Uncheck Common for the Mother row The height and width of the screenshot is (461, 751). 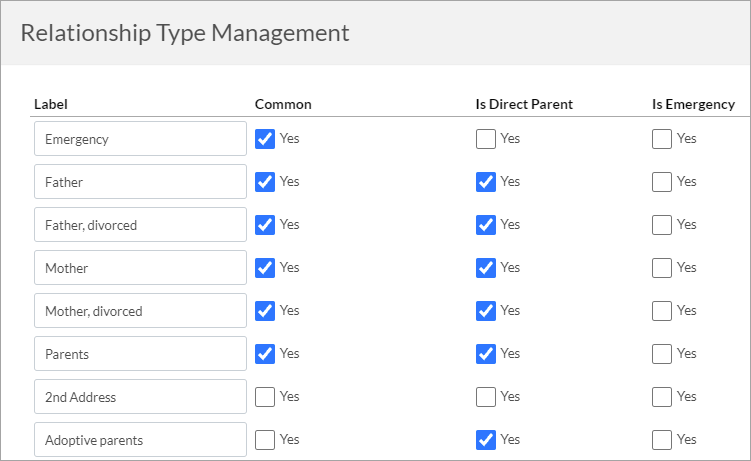coord(265,268)
